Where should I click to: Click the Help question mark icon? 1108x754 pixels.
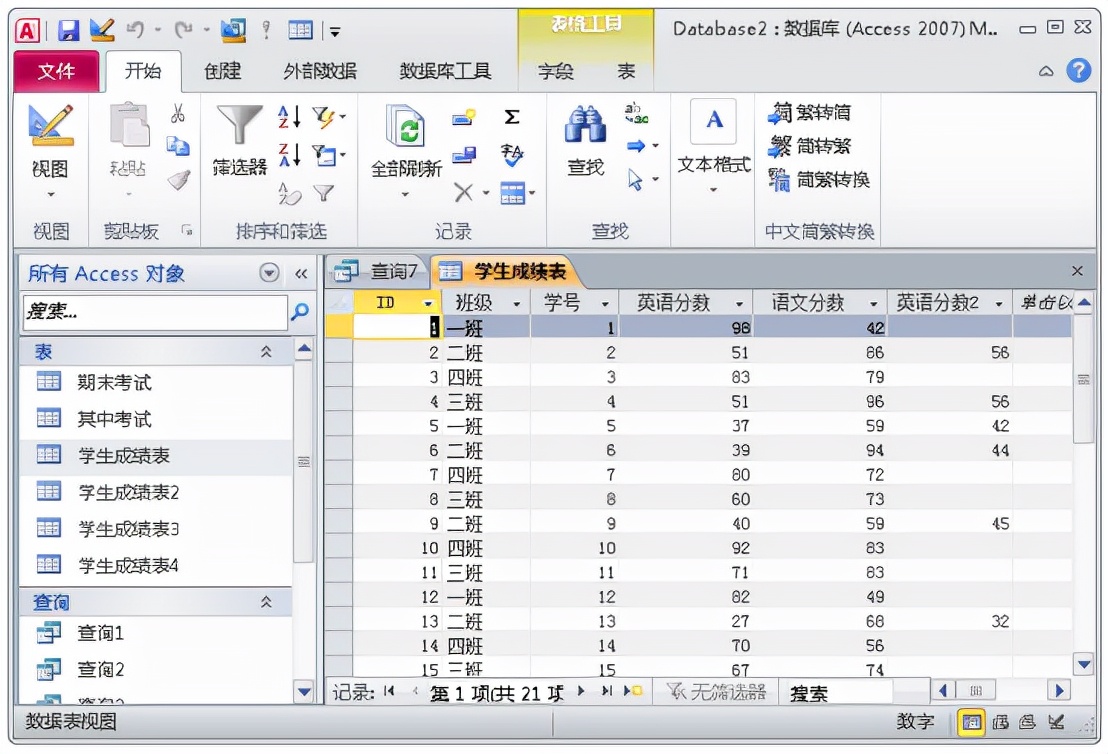pyautogui.click(x=1078, y=71)
